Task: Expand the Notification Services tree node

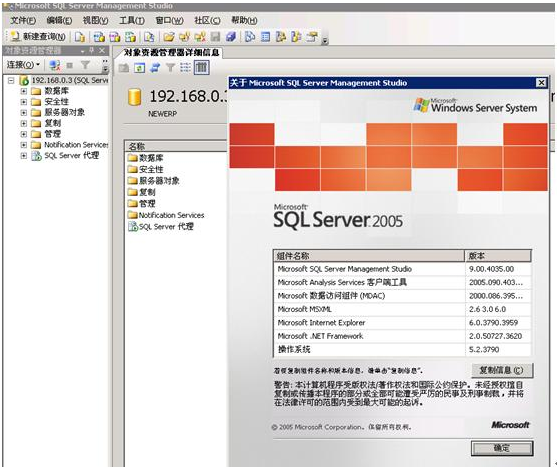Action: point(23,145)
